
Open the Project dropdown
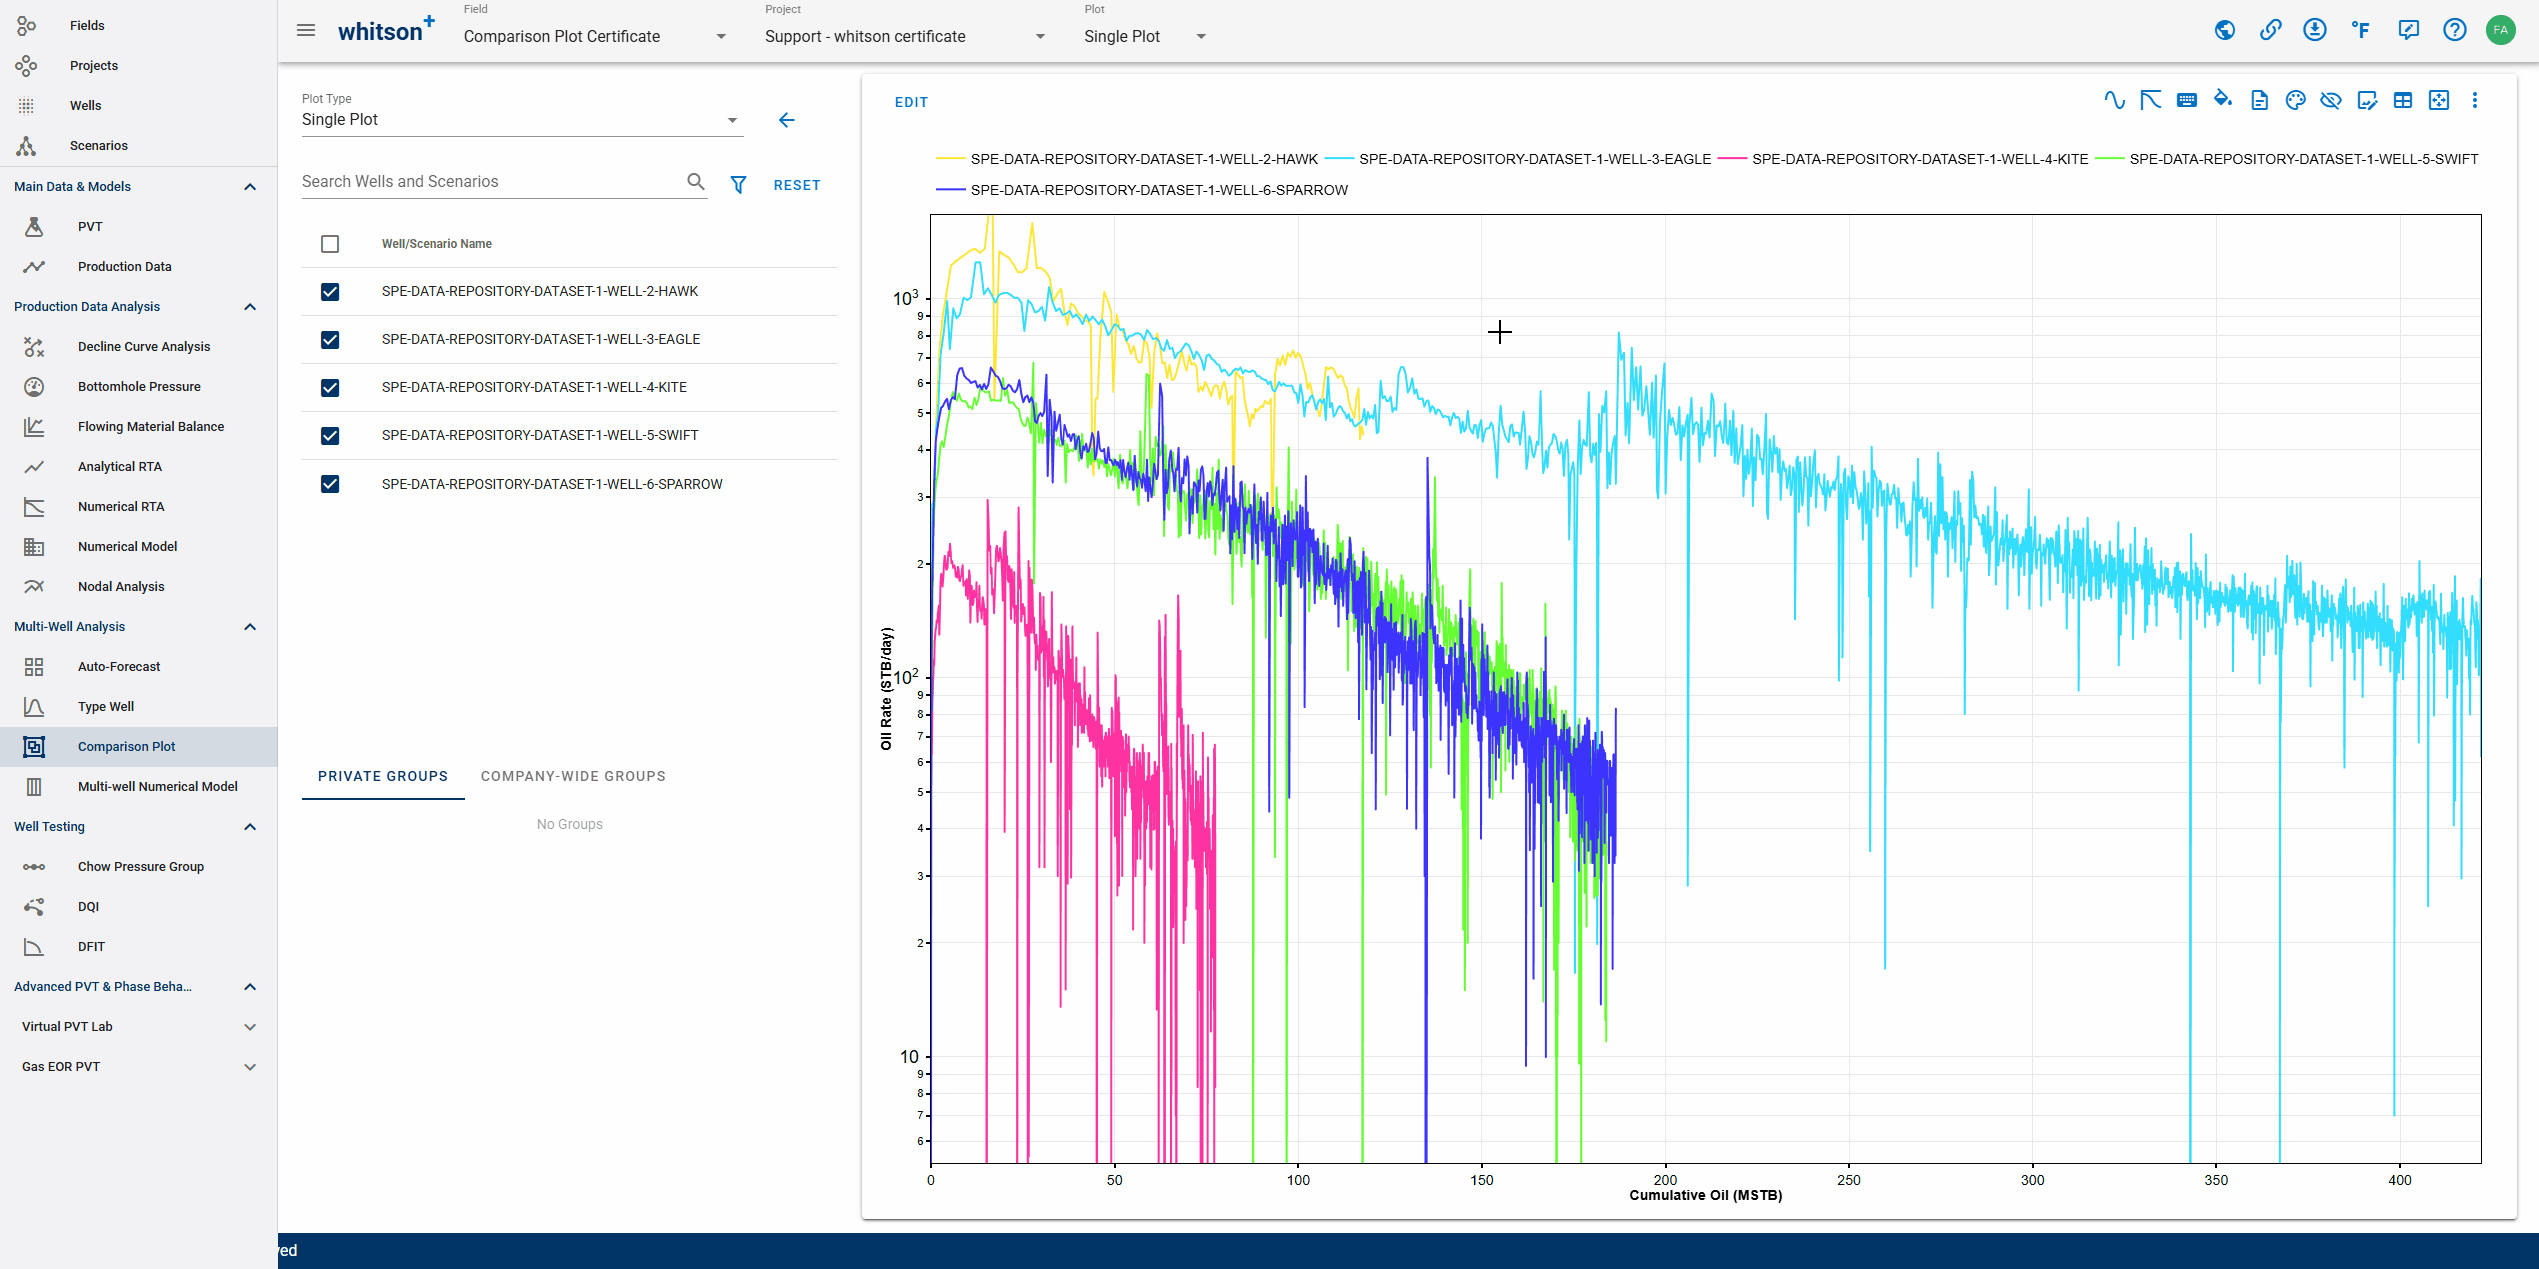coord(905,36)
